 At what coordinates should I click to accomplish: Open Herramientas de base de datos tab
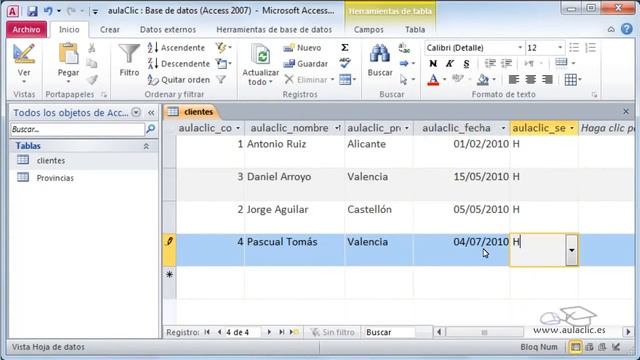[x=274, y=29]
